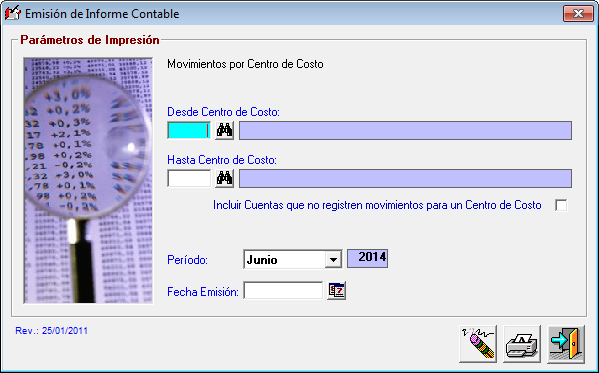Click binoculars search for Hasta Centro de Costo
Image resolution: width=599 pixels, height=373 pixels.
[224, 178]
